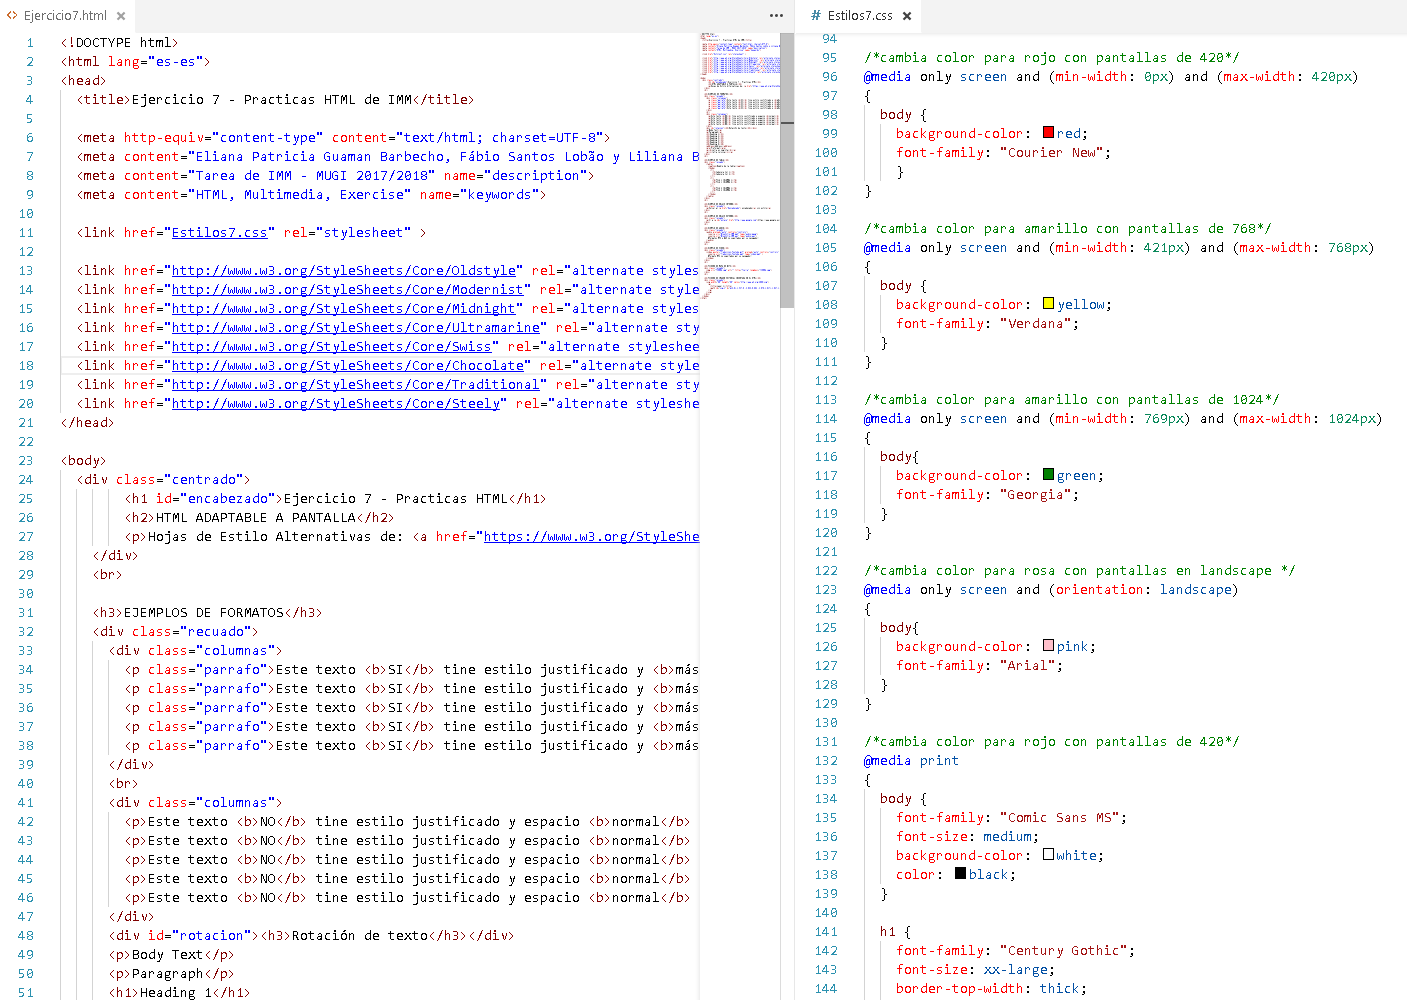1407x1000 pixels.
Task: Open the green color swatch picker
Action: tap(1048, 475)
